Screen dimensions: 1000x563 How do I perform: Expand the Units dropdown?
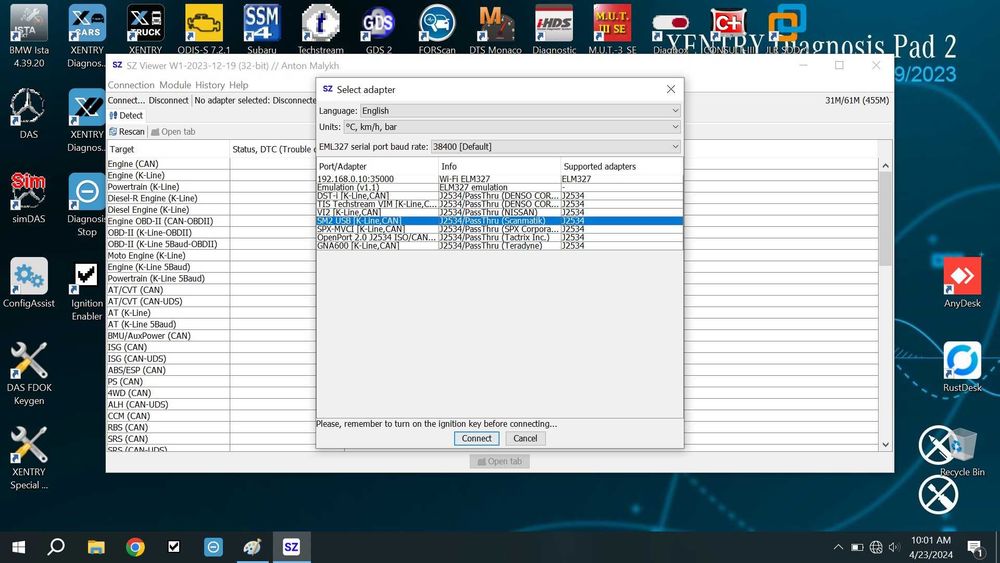(511, 127)
